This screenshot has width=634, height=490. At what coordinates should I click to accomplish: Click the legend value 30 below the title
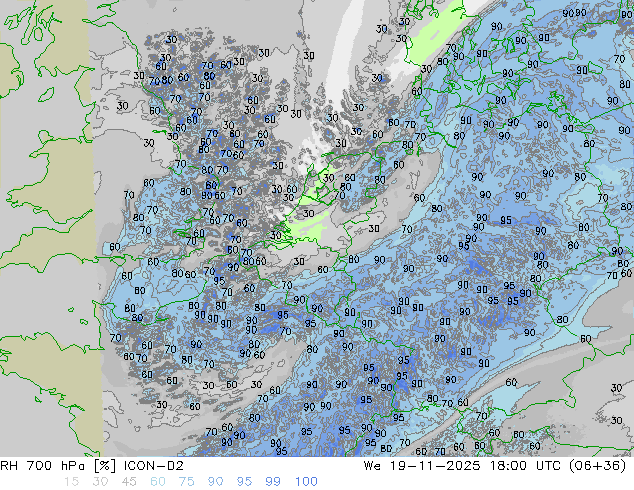click(100, 482)
